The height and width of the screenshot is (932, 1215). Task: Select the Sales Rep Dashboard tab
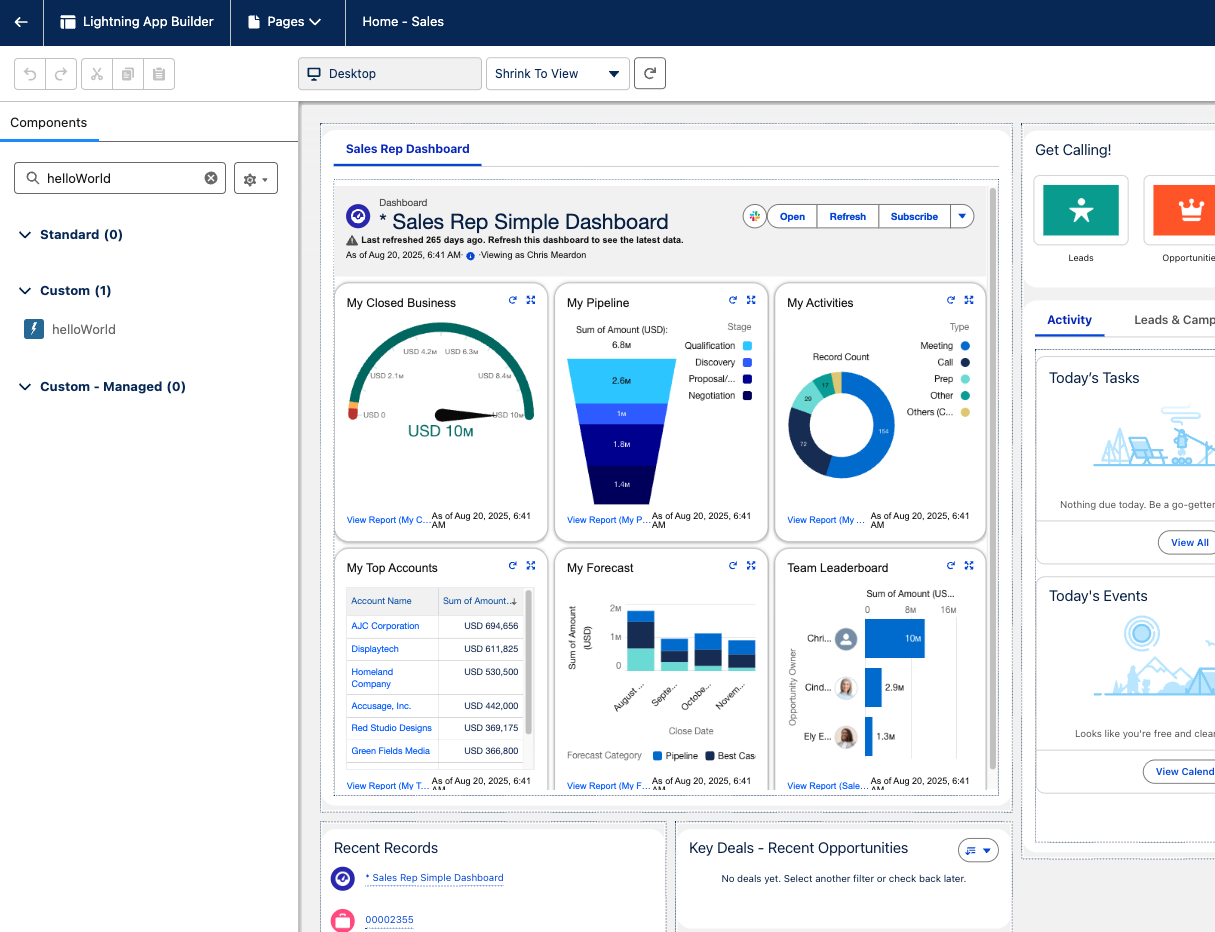407,149
